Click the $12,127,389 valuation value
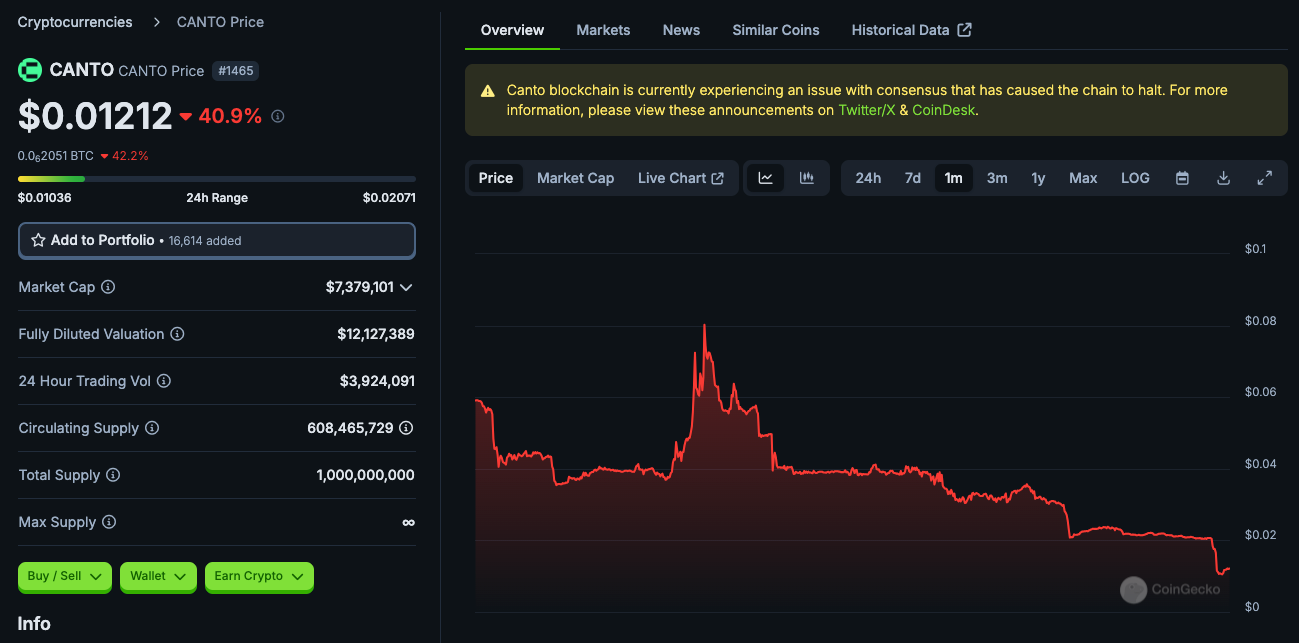This screenshot has height=643, width=1299. pyautogui.click(x=376, y=334)
